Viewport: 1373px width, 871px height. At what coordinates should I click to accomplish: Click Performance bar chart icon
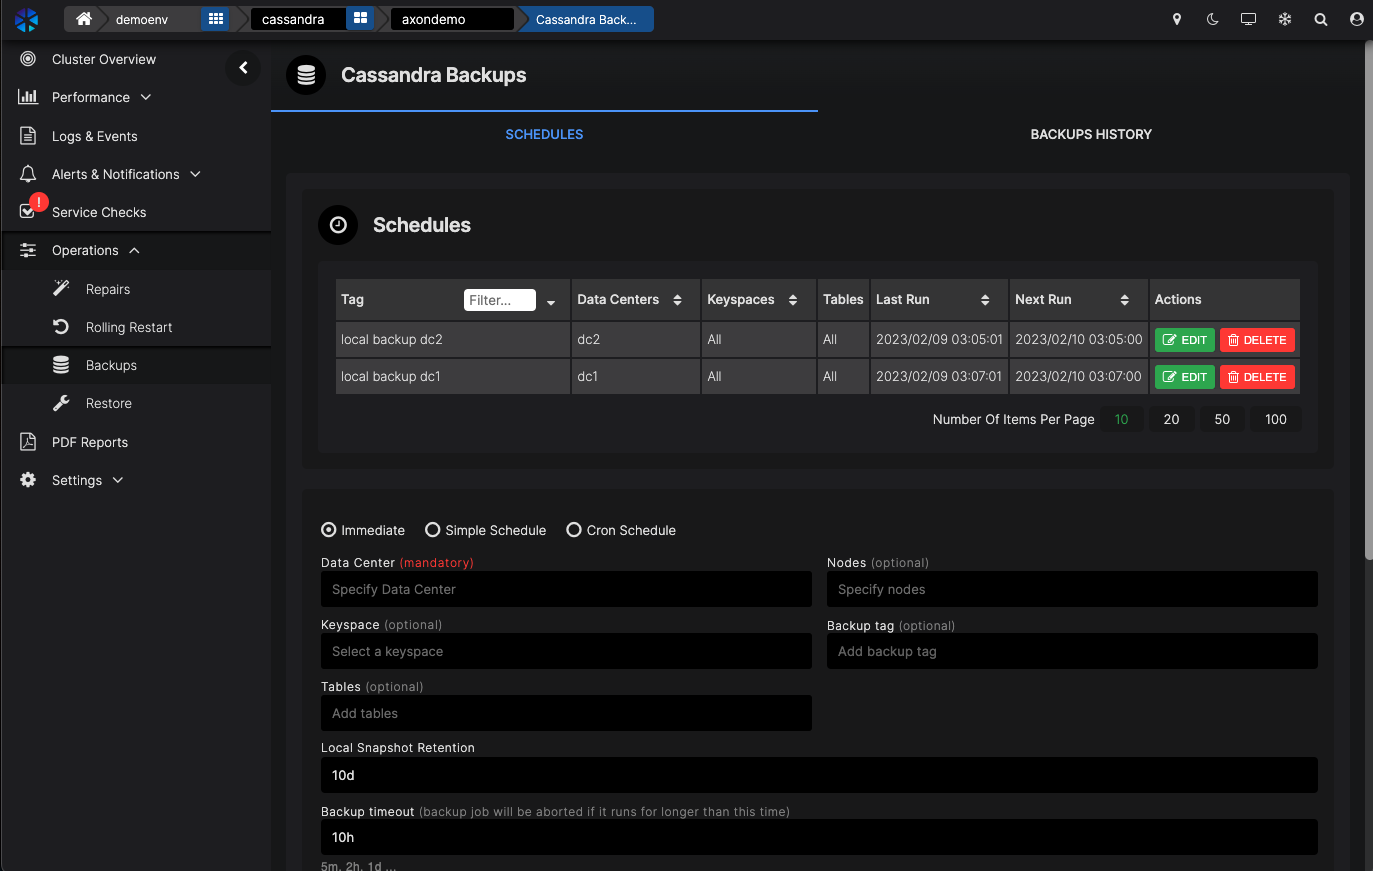pos(28,97)
